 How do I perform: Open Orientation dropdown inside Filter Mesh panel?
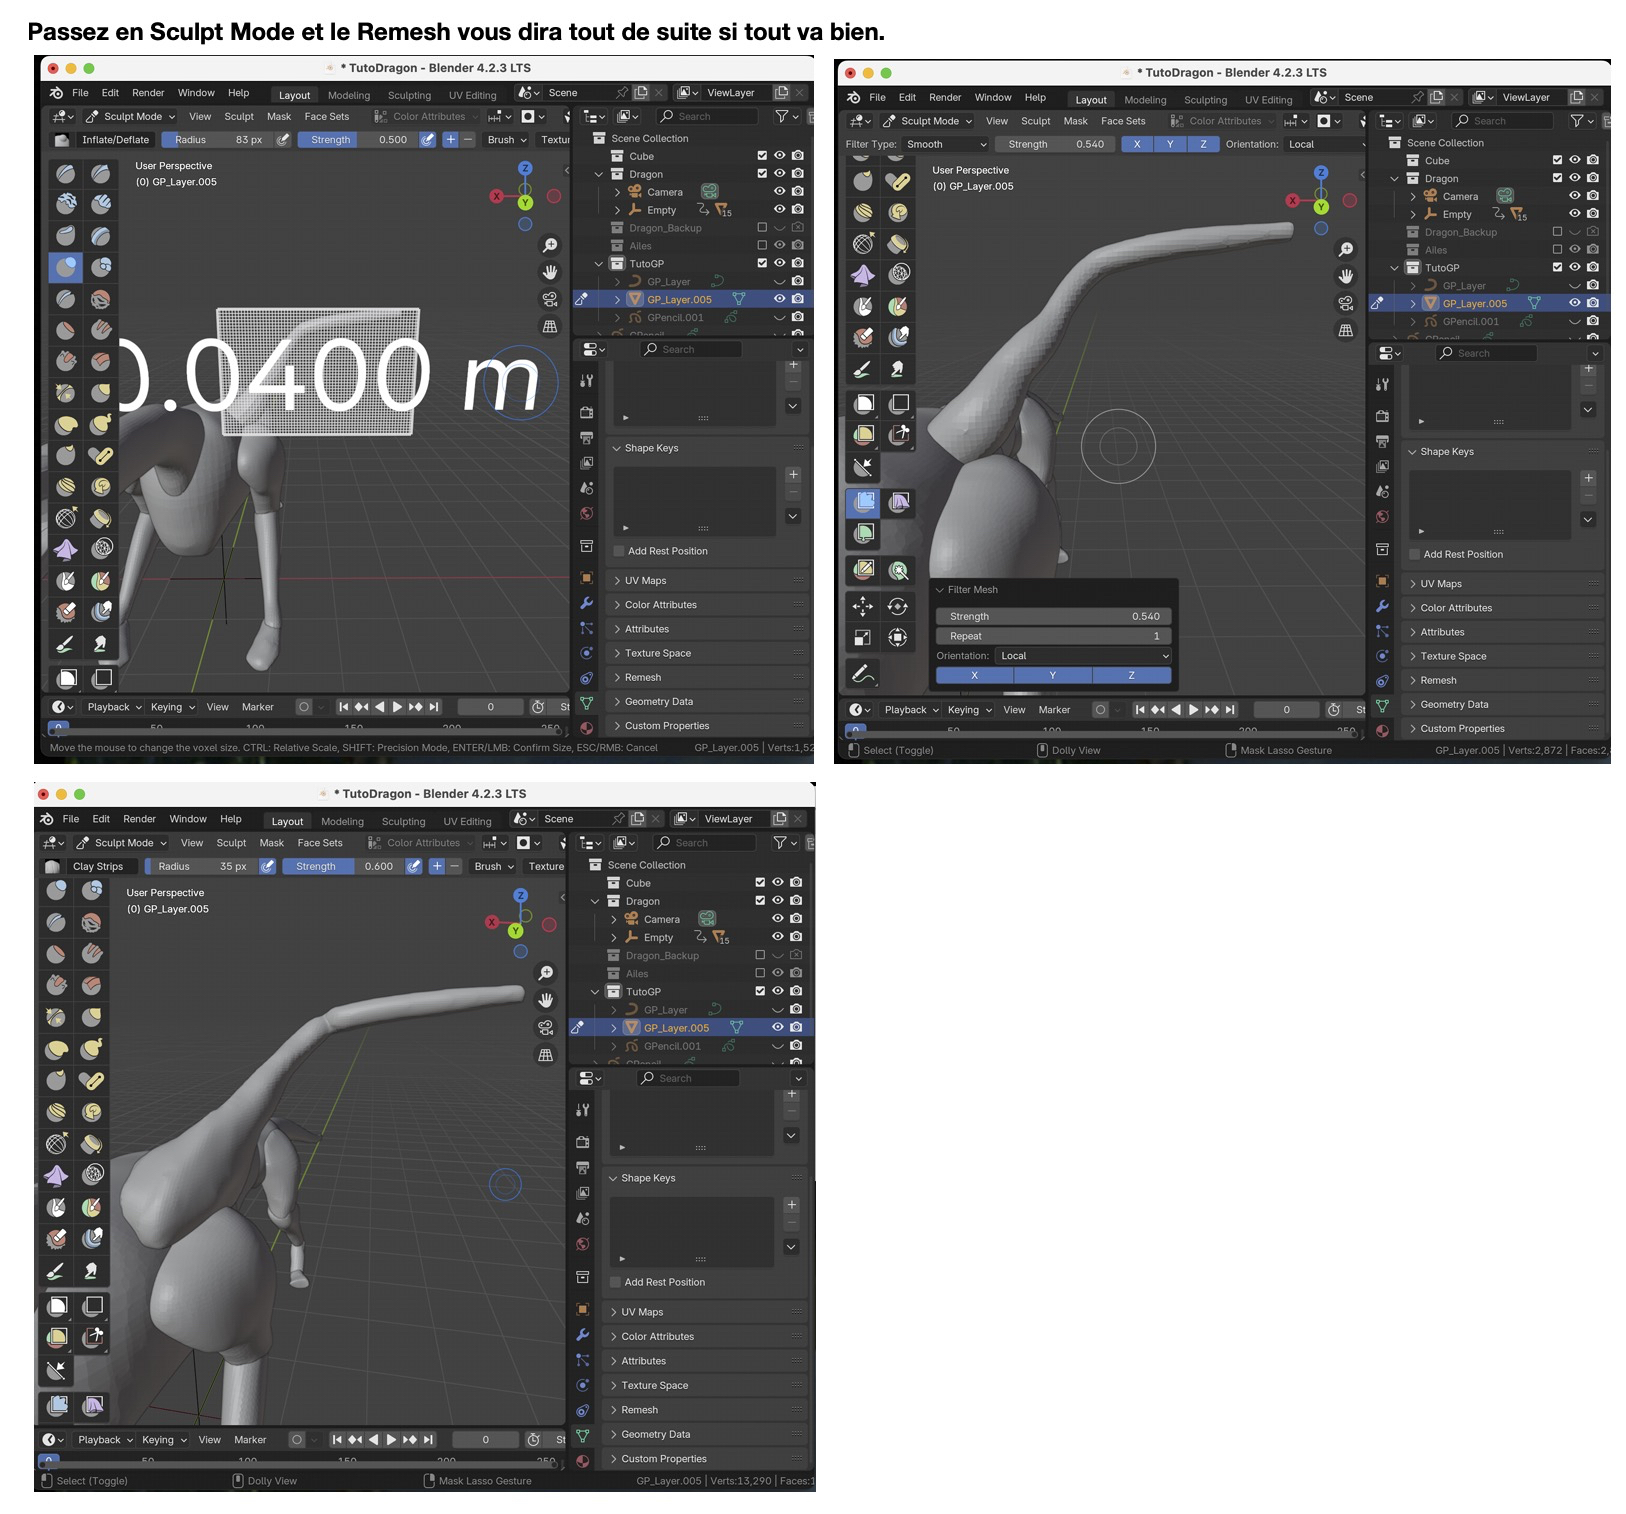click(x=1084, y=656)
